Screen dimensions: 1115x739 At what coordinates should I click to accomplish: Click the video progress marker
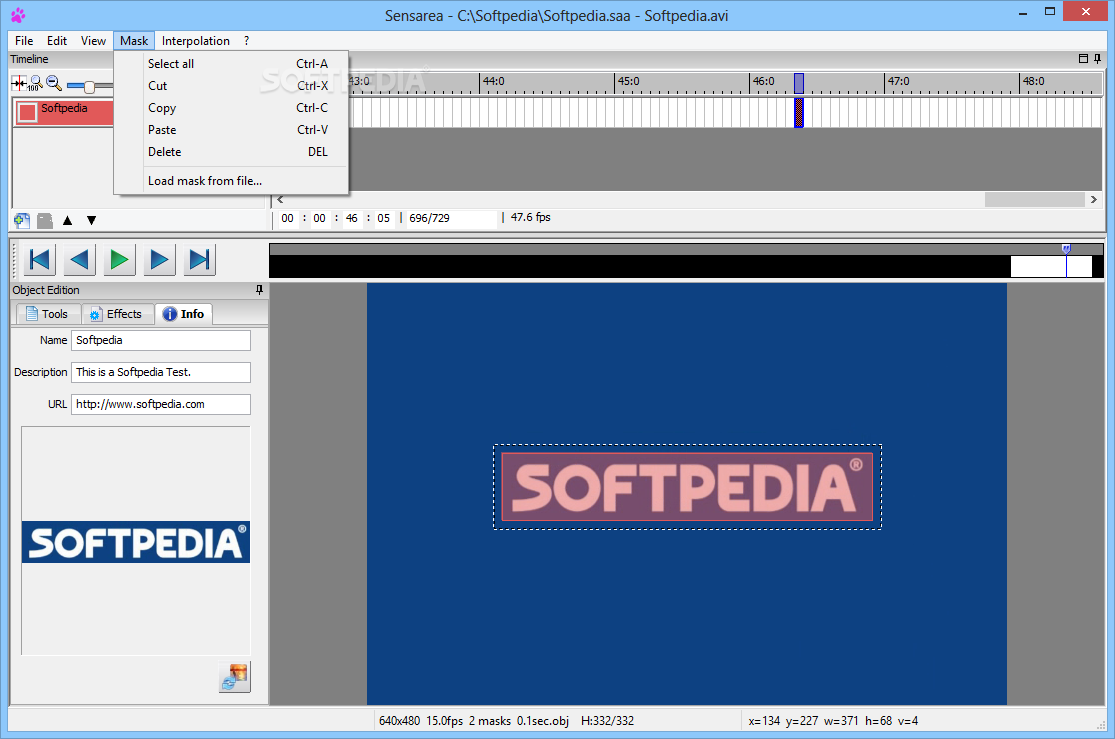point(1066,249)
